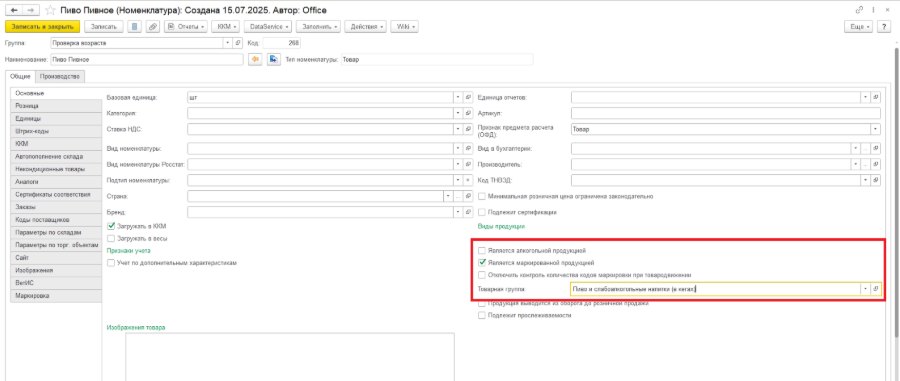Open the Группа field's linked item

238,43
